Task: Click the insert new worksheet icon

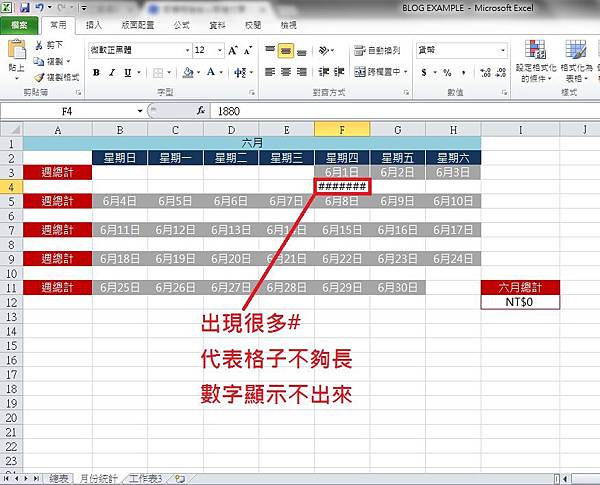Action: pyautogui.click(x=180, y=478)
